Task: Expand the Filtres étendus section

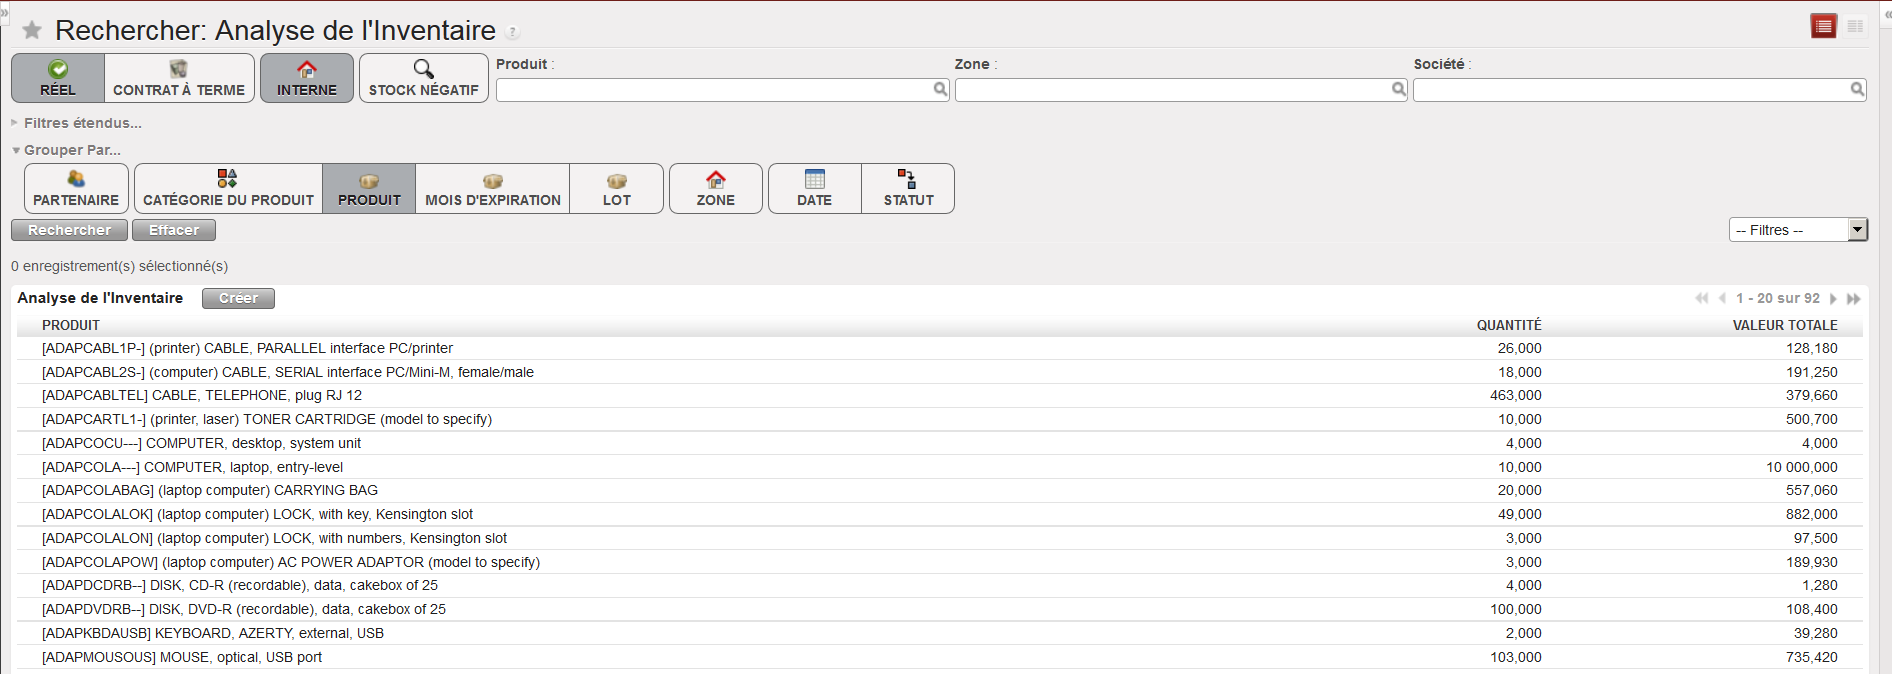Action: coord(76,123)
